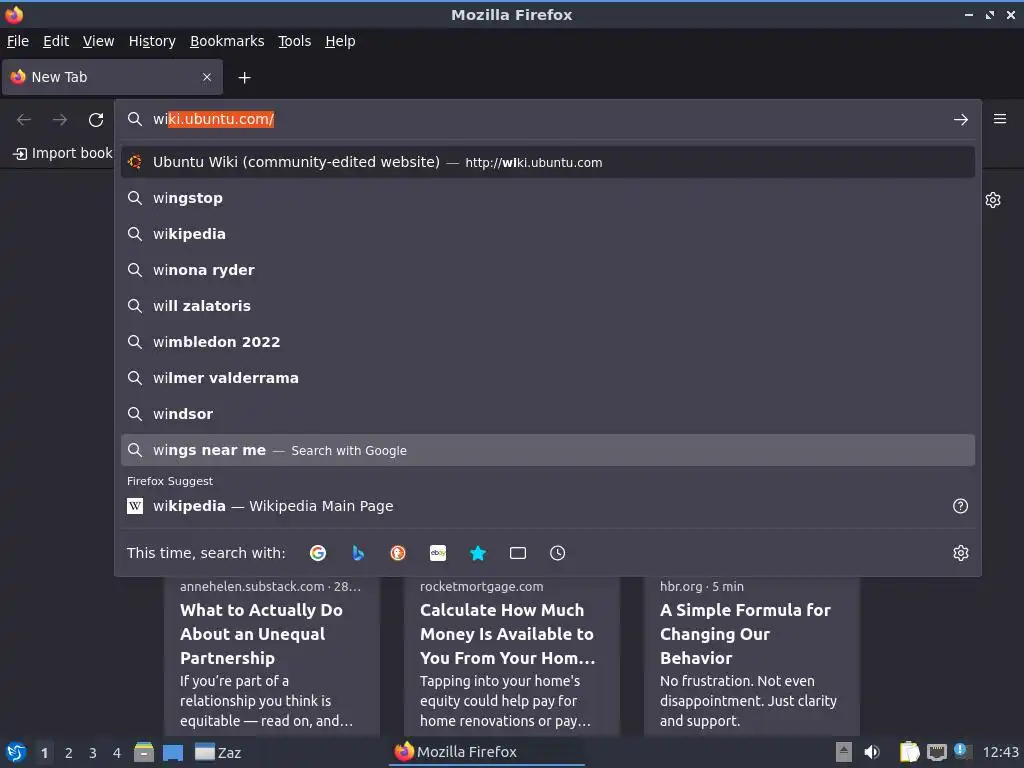Open A Simple Formula article card

coord(752,656)
